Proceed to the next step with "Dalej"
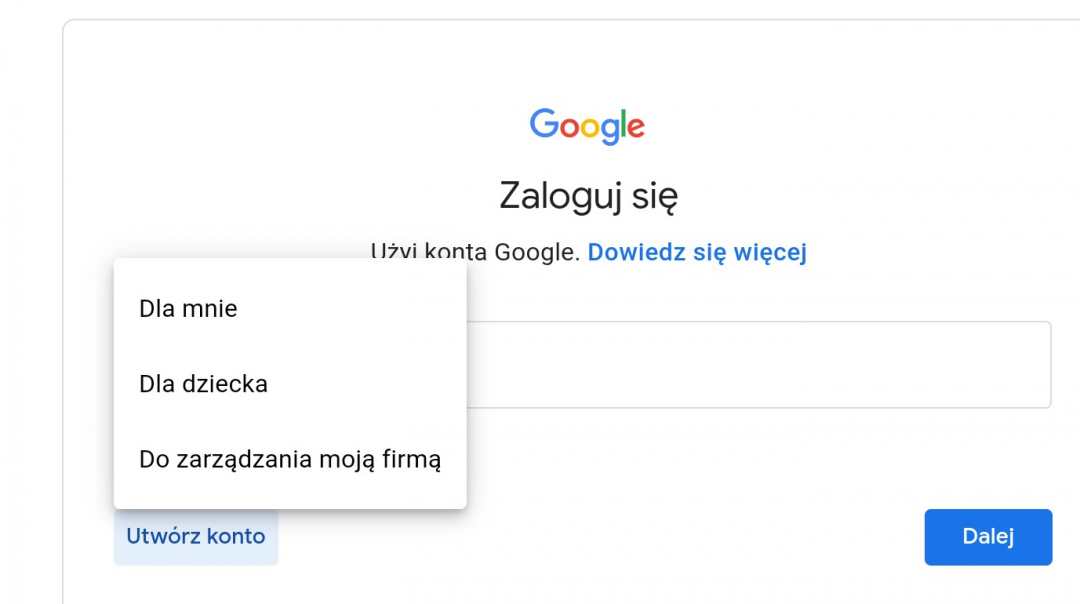The height and width of the screenshot is (604, 1080). pyautogui.click(x=988, y=537)
